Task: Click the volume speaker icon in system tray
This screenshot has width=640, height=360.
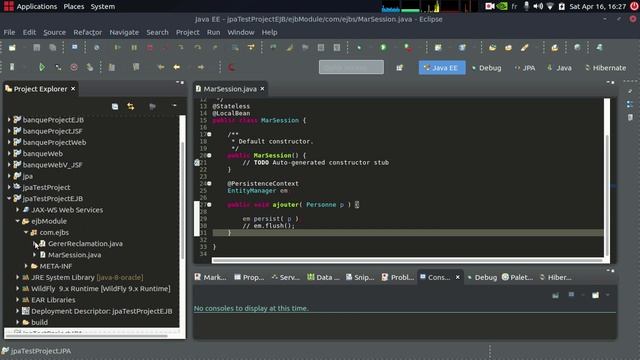Action: click(538, 6)
